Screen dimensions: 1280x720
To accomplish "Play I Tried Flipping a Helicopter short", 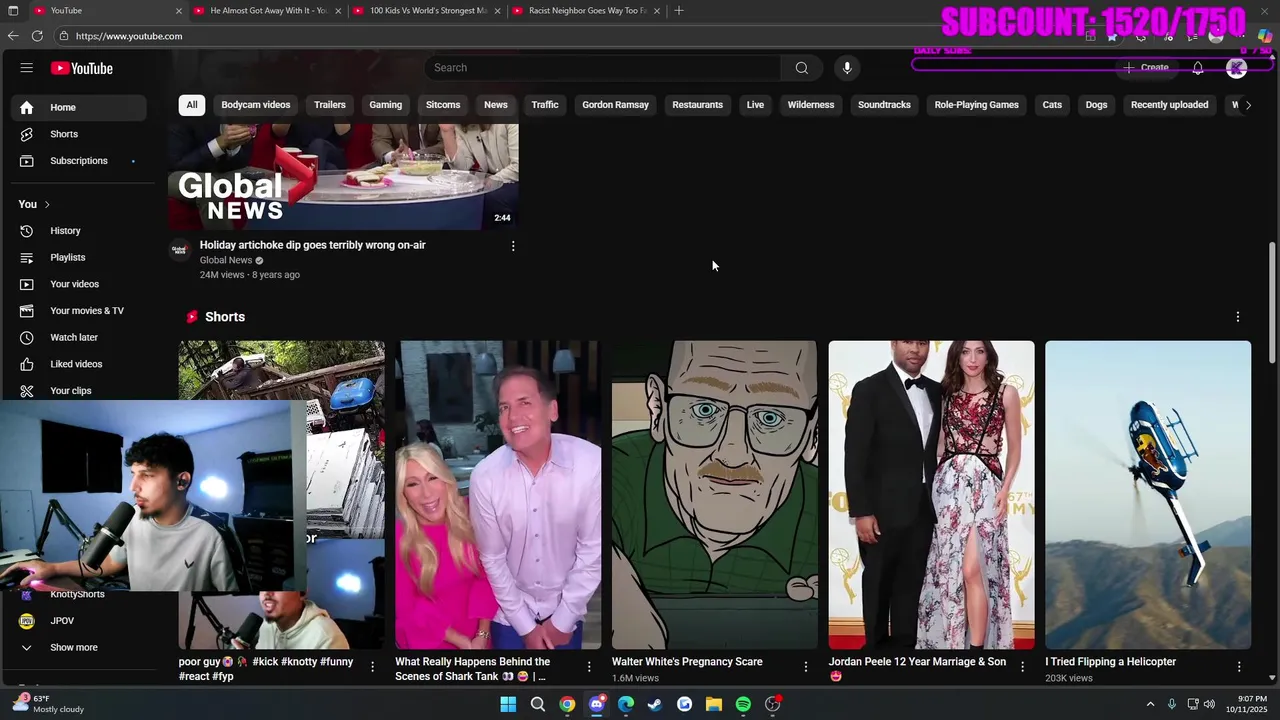I will pos(1148,495).
